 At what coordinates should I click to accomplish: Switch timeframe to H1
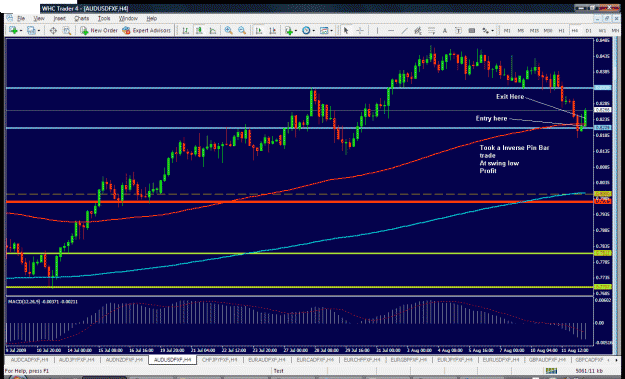click(561, 30)
